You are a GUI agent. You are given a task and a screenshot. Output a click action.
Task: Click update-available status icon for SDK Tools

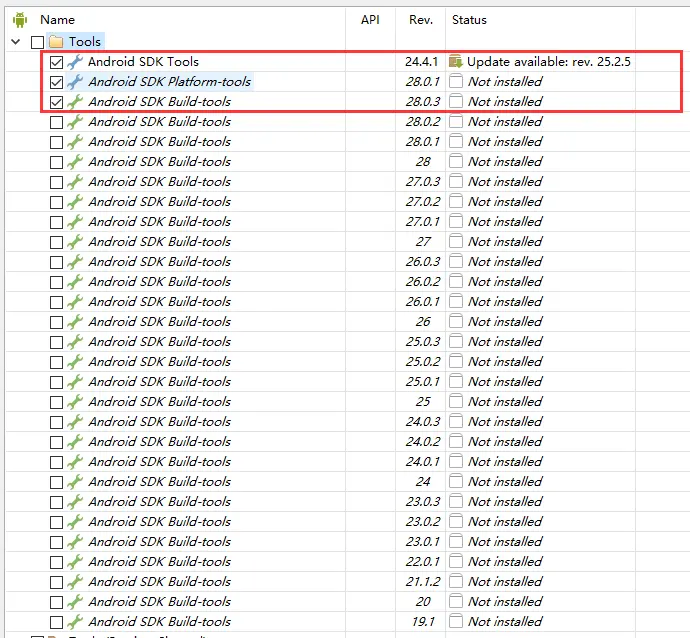point(456,62)
